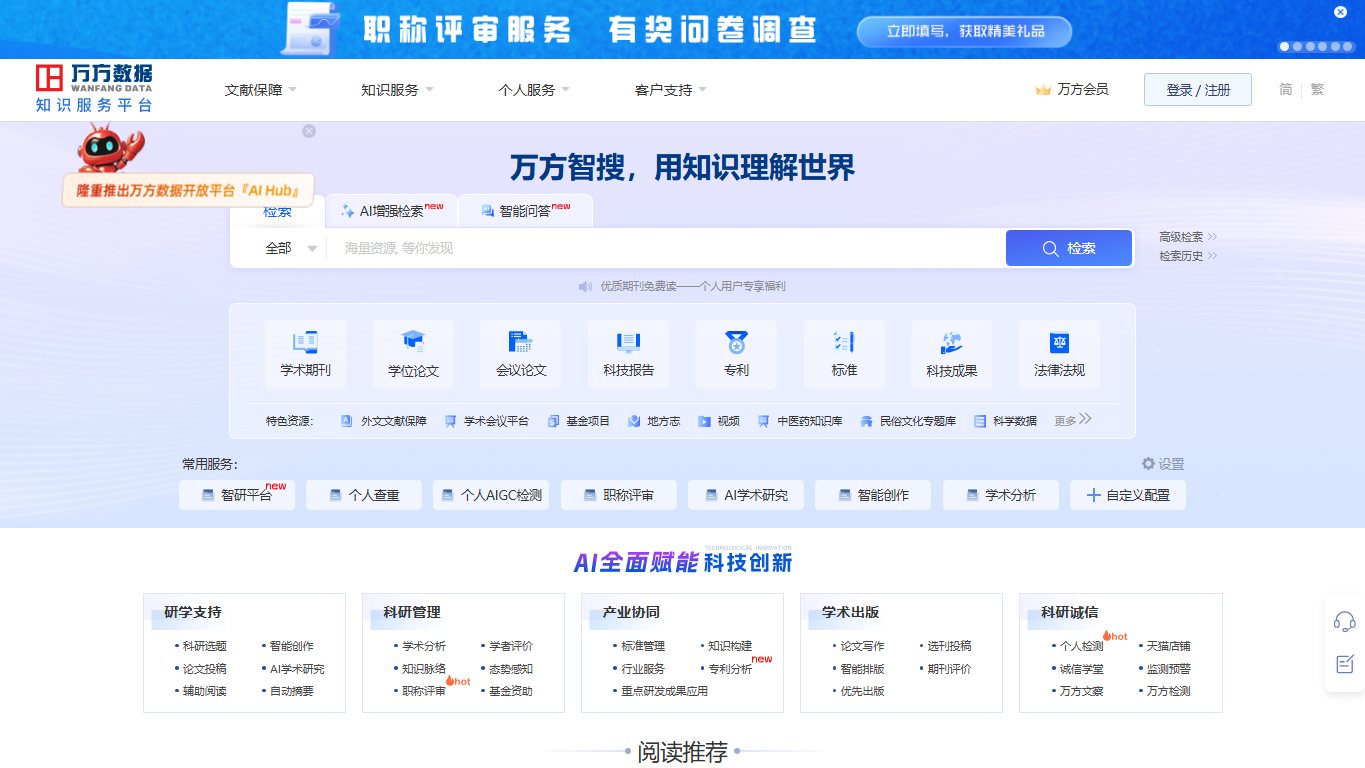The width and height of the screenshot is (1365, 768).
Task: Expand the 个人服务 menu
Action: click(x=534, y=90)
